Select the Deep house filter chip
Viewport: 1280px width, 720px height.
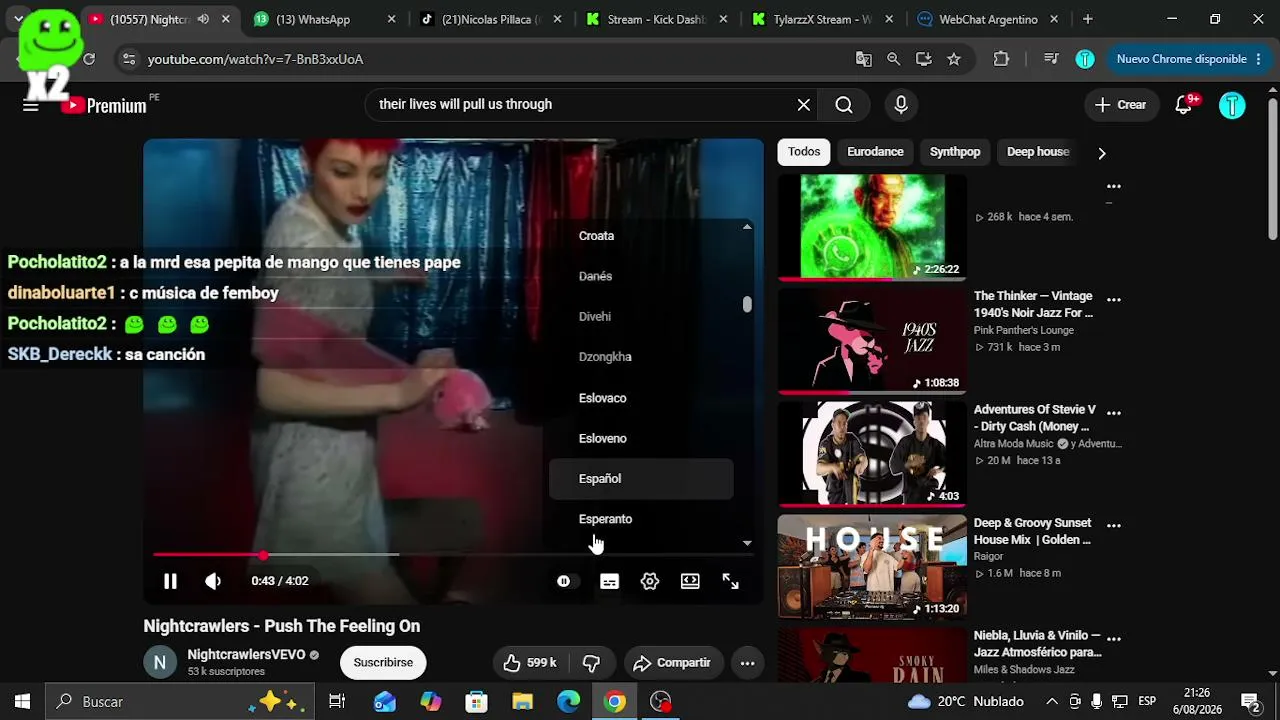click(x=1038, y=152)
